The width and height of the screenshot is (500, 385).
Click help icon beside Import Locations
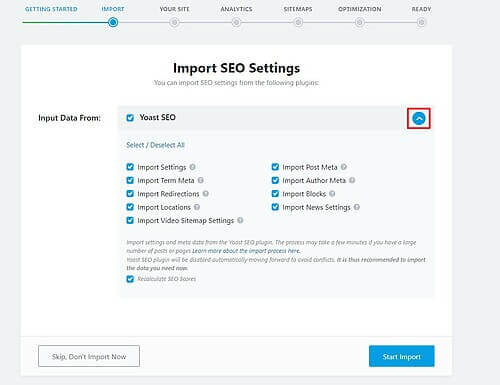coord(197,207)
